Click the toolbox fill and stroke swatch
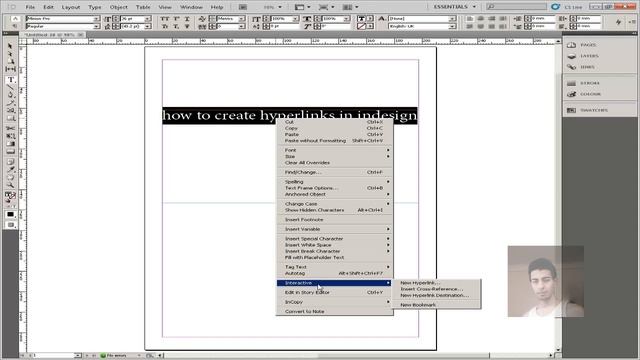The width and height of the screenshot is (640, 360). click(10, 196)
